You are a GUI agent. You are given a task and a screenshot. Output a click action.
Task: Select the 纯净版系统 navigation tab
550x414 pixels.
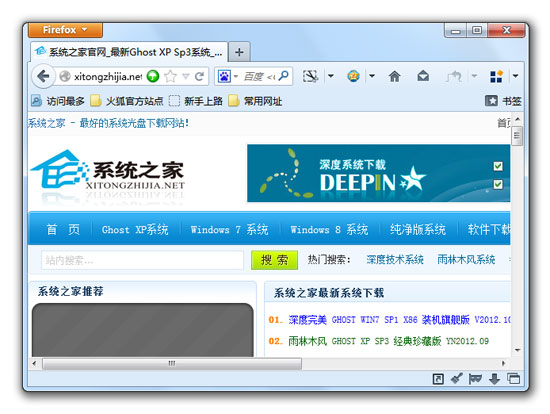coord(418,229)
